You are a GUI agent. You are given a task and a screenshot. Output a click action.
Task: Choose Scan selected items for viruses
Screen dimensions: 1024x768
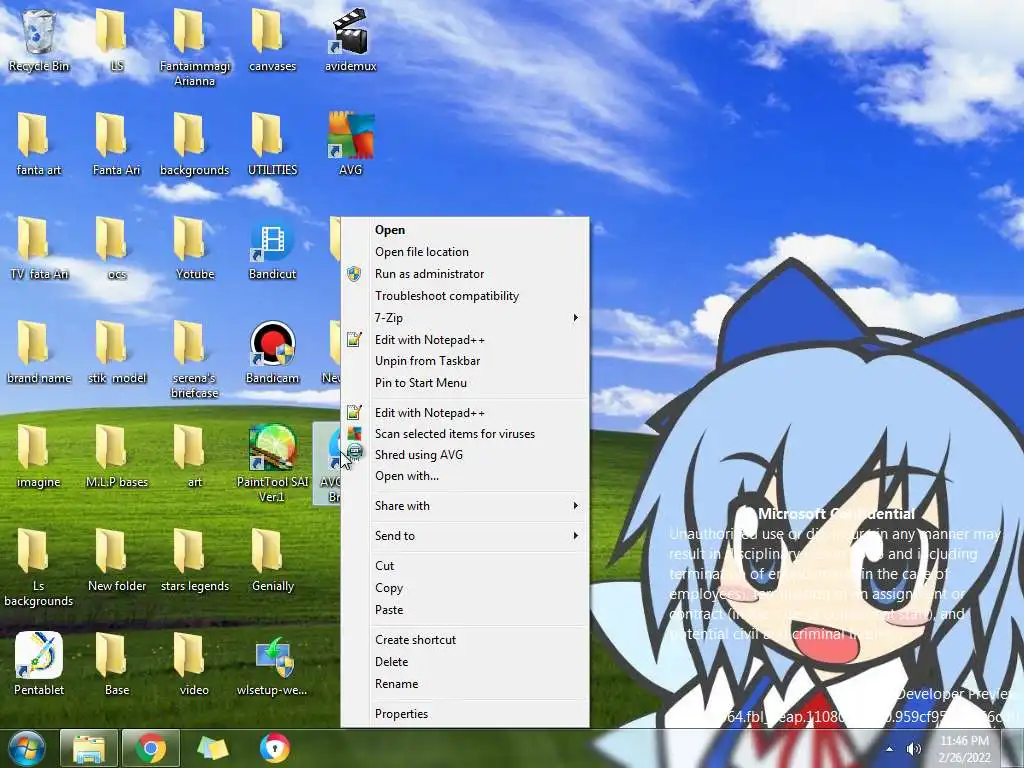click(x=465, y=434)
